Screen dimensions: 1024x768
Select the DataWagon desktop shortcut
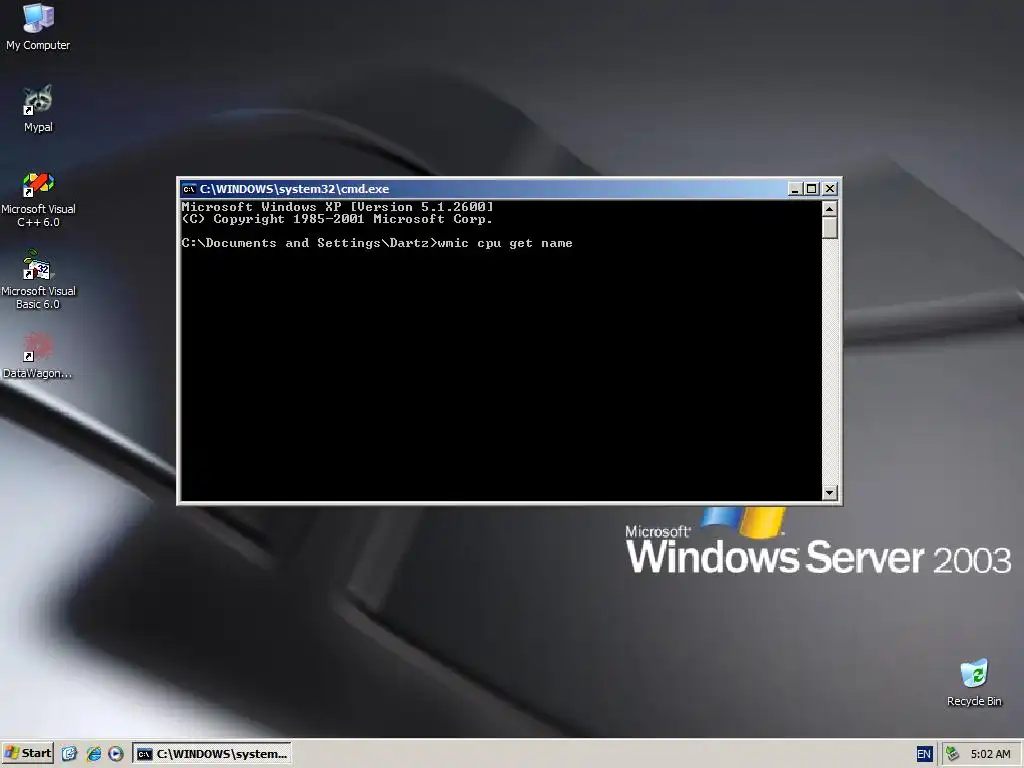click(x=38, y=356)
